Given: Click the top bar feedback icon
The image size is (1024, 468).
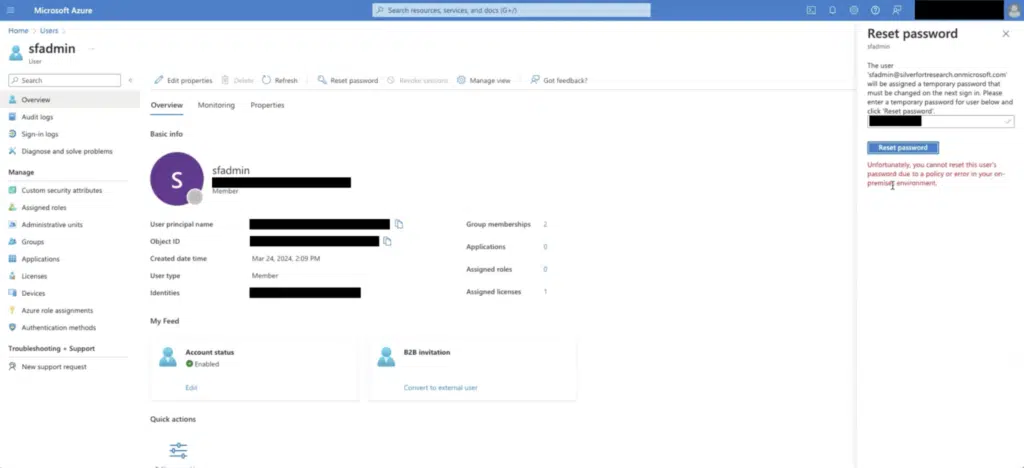Looking at the screenshot, I should [x=897, y=10].
